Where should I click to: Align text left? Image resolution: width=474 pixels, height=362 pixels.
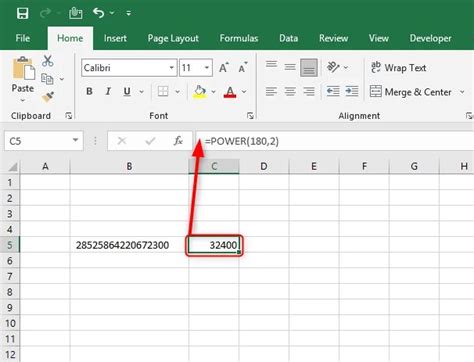pyautogui.click(x=271, y=91)
